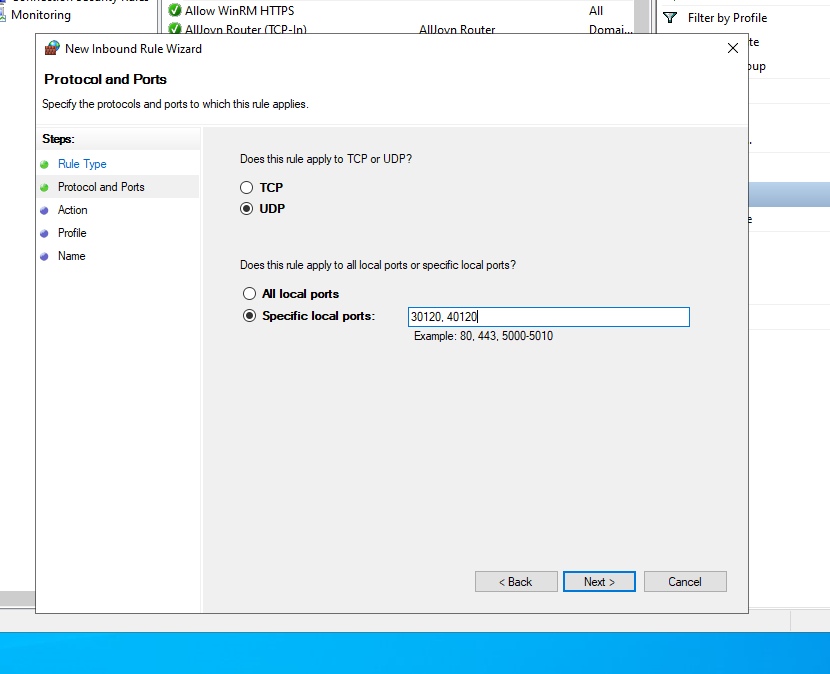
Task: Click the blue bullet beside Action
Action: (x=44, y=210)
